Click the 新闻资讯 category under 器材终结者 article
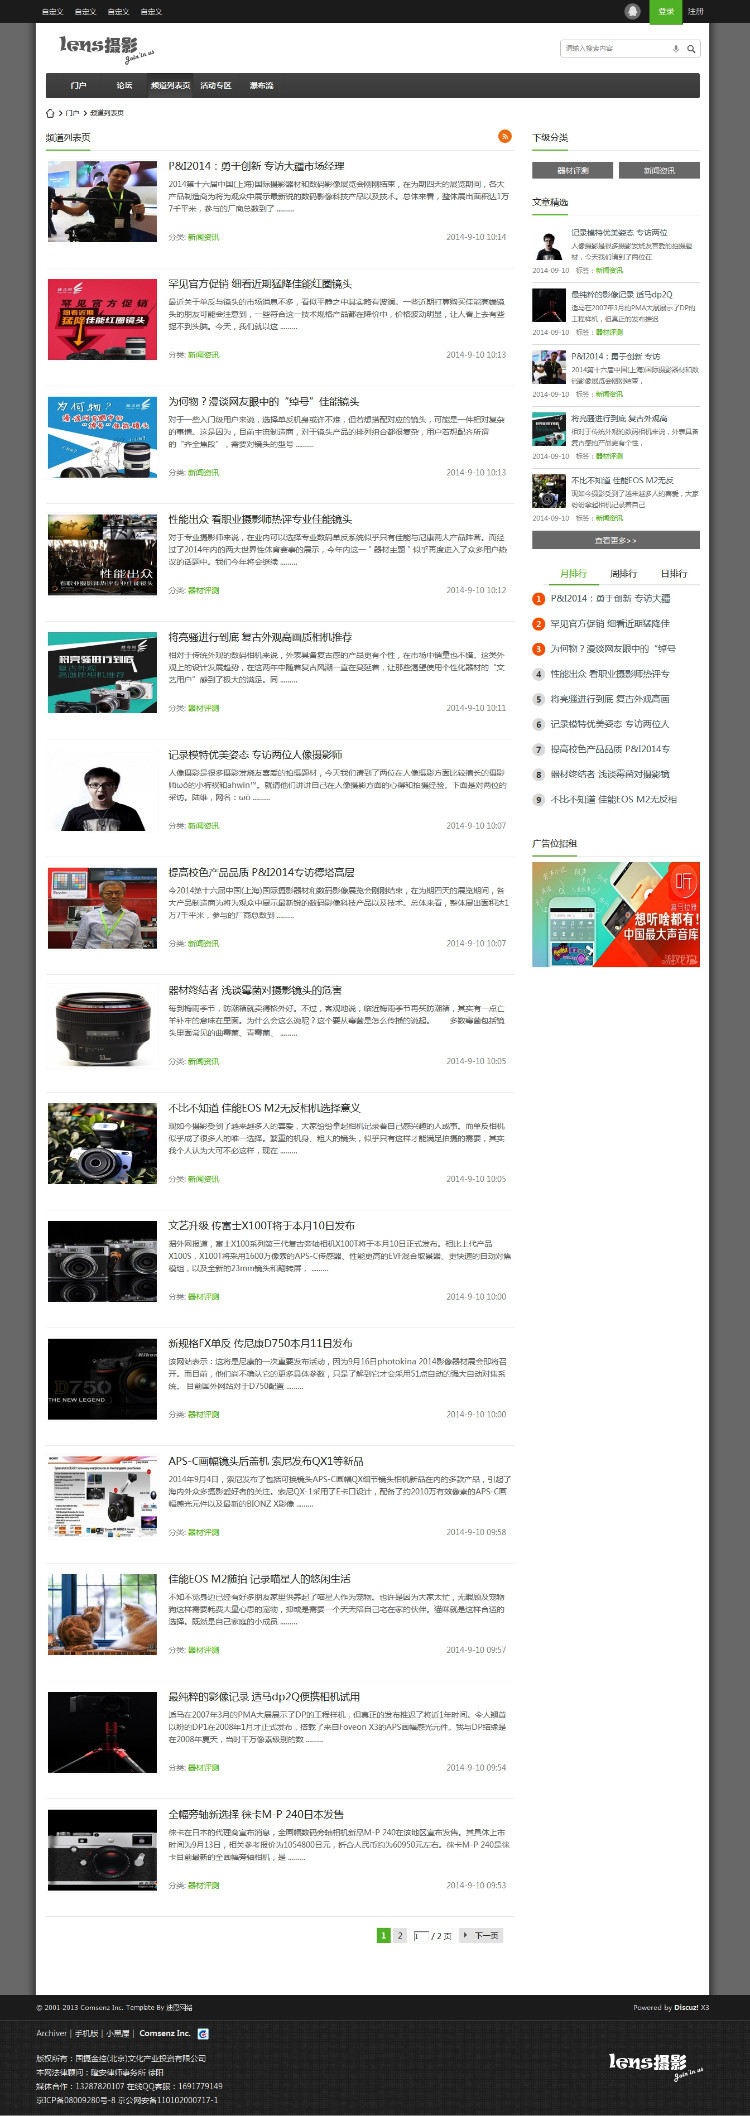Viewport: 750px width, 2116px height. pyautogui.click(x=204, y=1061)
